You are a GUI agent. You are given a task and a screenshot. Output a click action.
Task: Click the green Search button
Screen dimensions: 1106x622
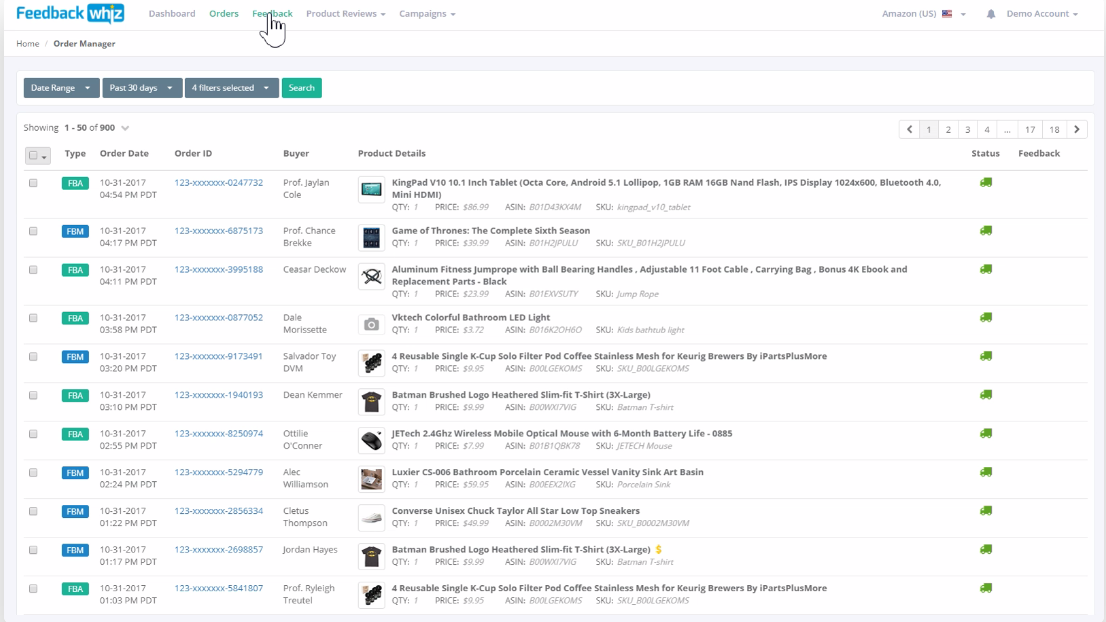pyautogui.click(x=302, y=87)
